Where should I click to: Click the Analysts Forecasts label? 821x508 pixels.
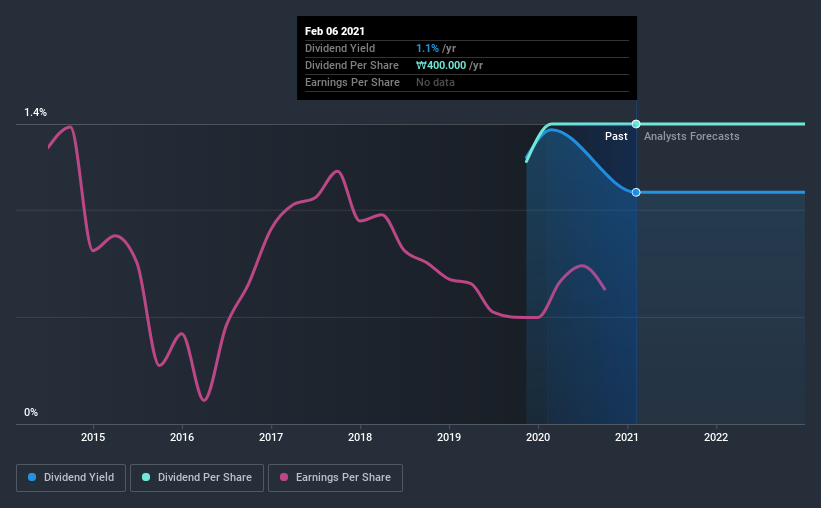coord(692,136)
